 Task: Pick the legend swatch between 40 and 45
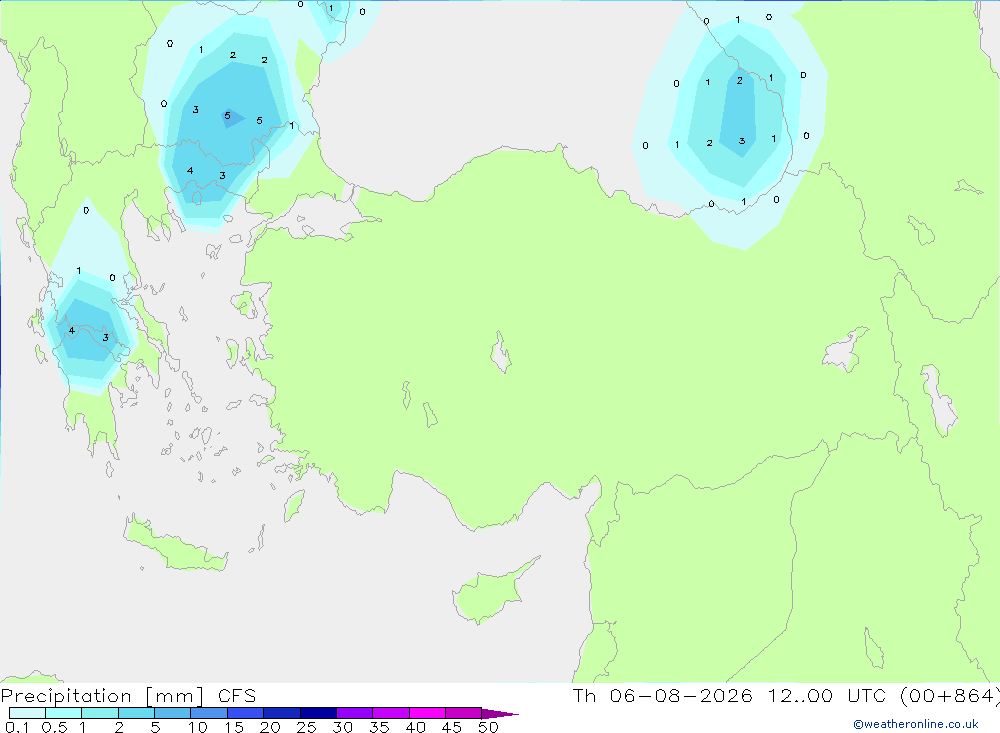tap(427, 713)
